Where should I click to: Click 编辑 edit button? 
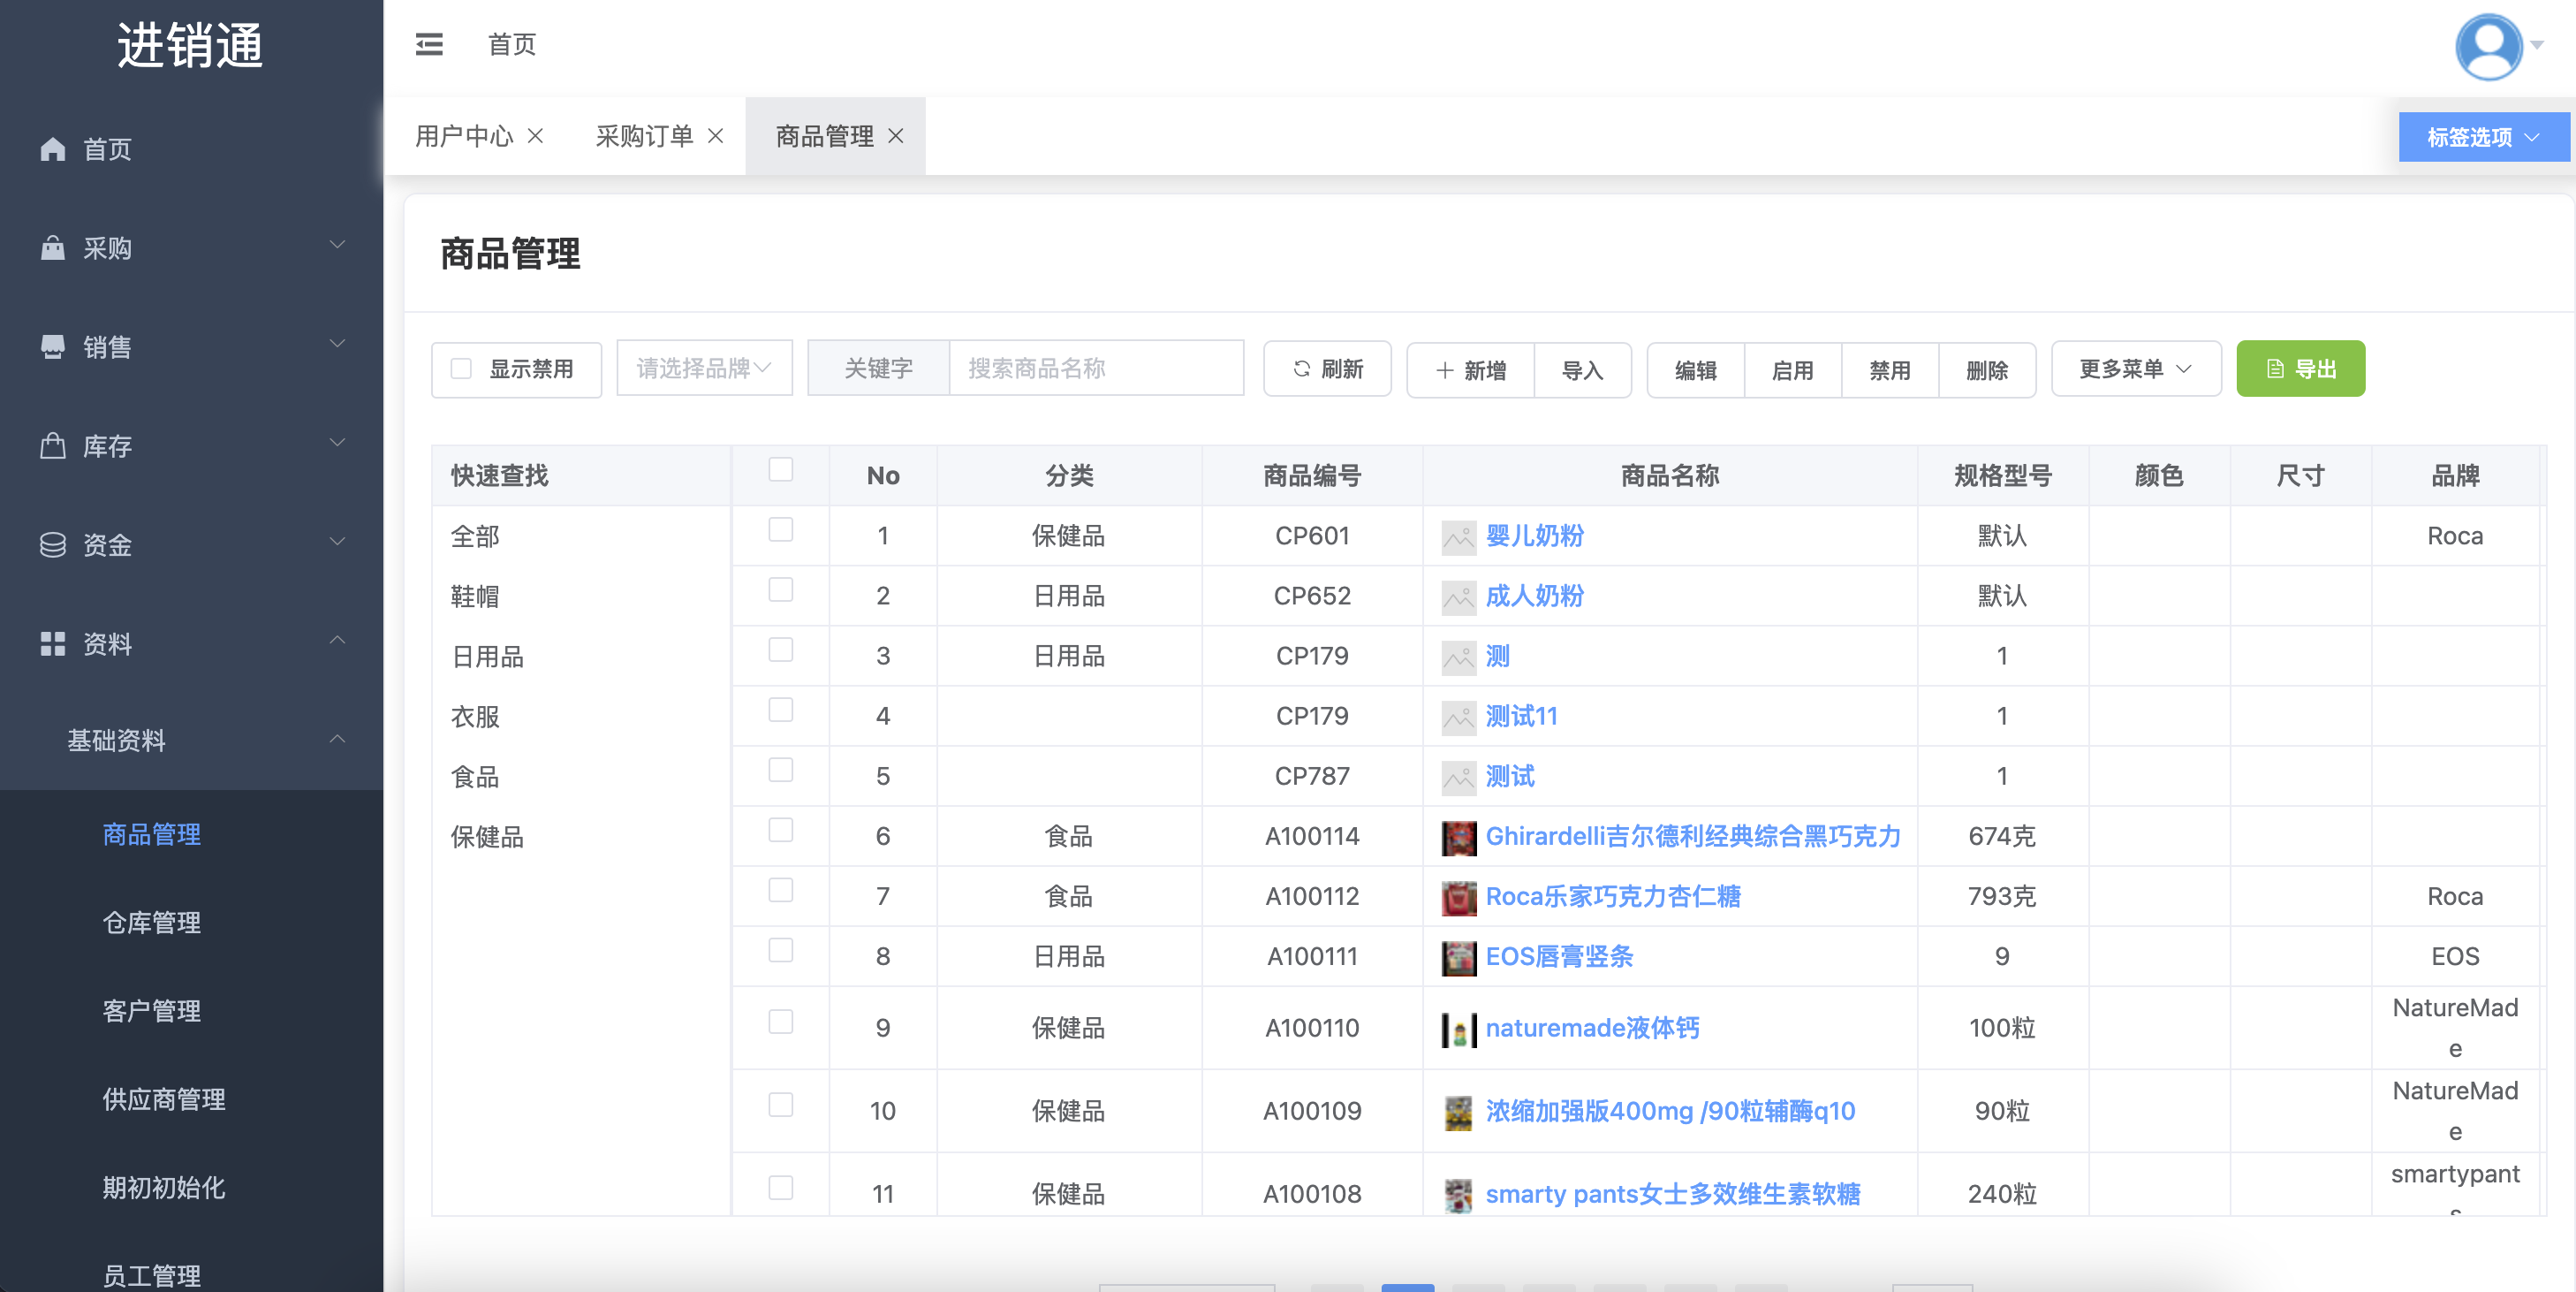pyautogui.click(x=1695, y=370)
